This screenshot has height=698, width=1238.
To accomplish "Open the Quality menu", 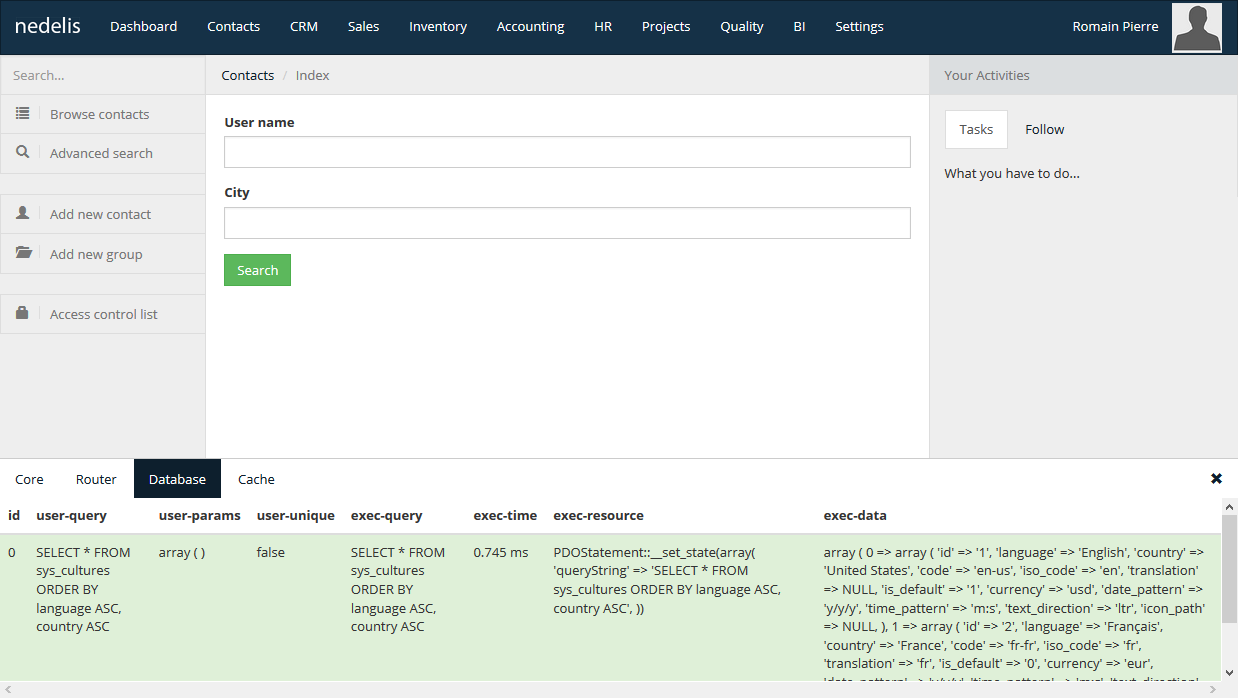I will (x=742, y=27).
